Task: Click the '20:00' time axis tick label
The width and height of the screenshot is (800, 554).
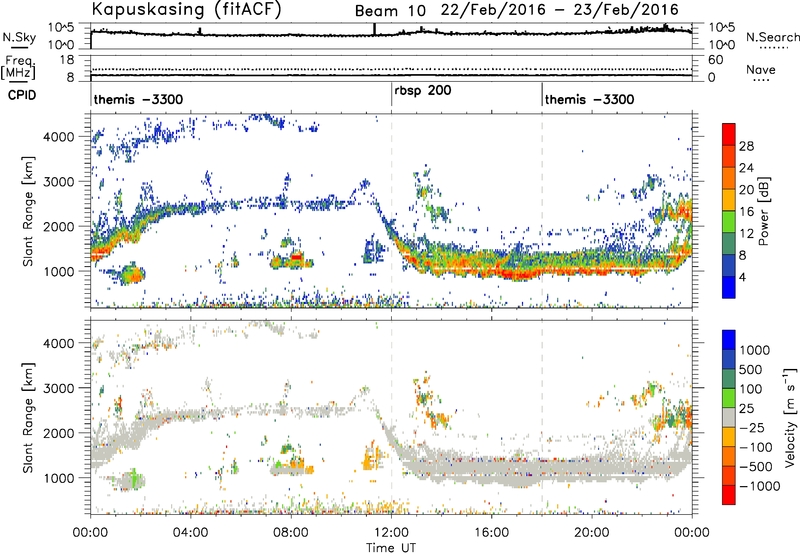Action: click(x=592, y=533)
